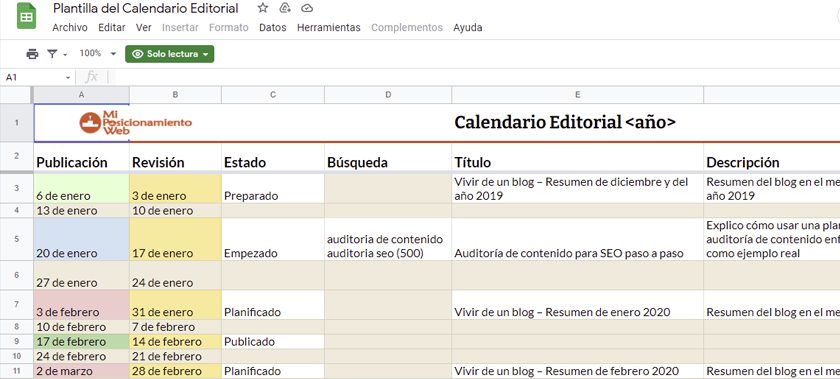This screenshot has height=379, width=840.
Task: Click the 13 de enero cell
Action: 81,211
